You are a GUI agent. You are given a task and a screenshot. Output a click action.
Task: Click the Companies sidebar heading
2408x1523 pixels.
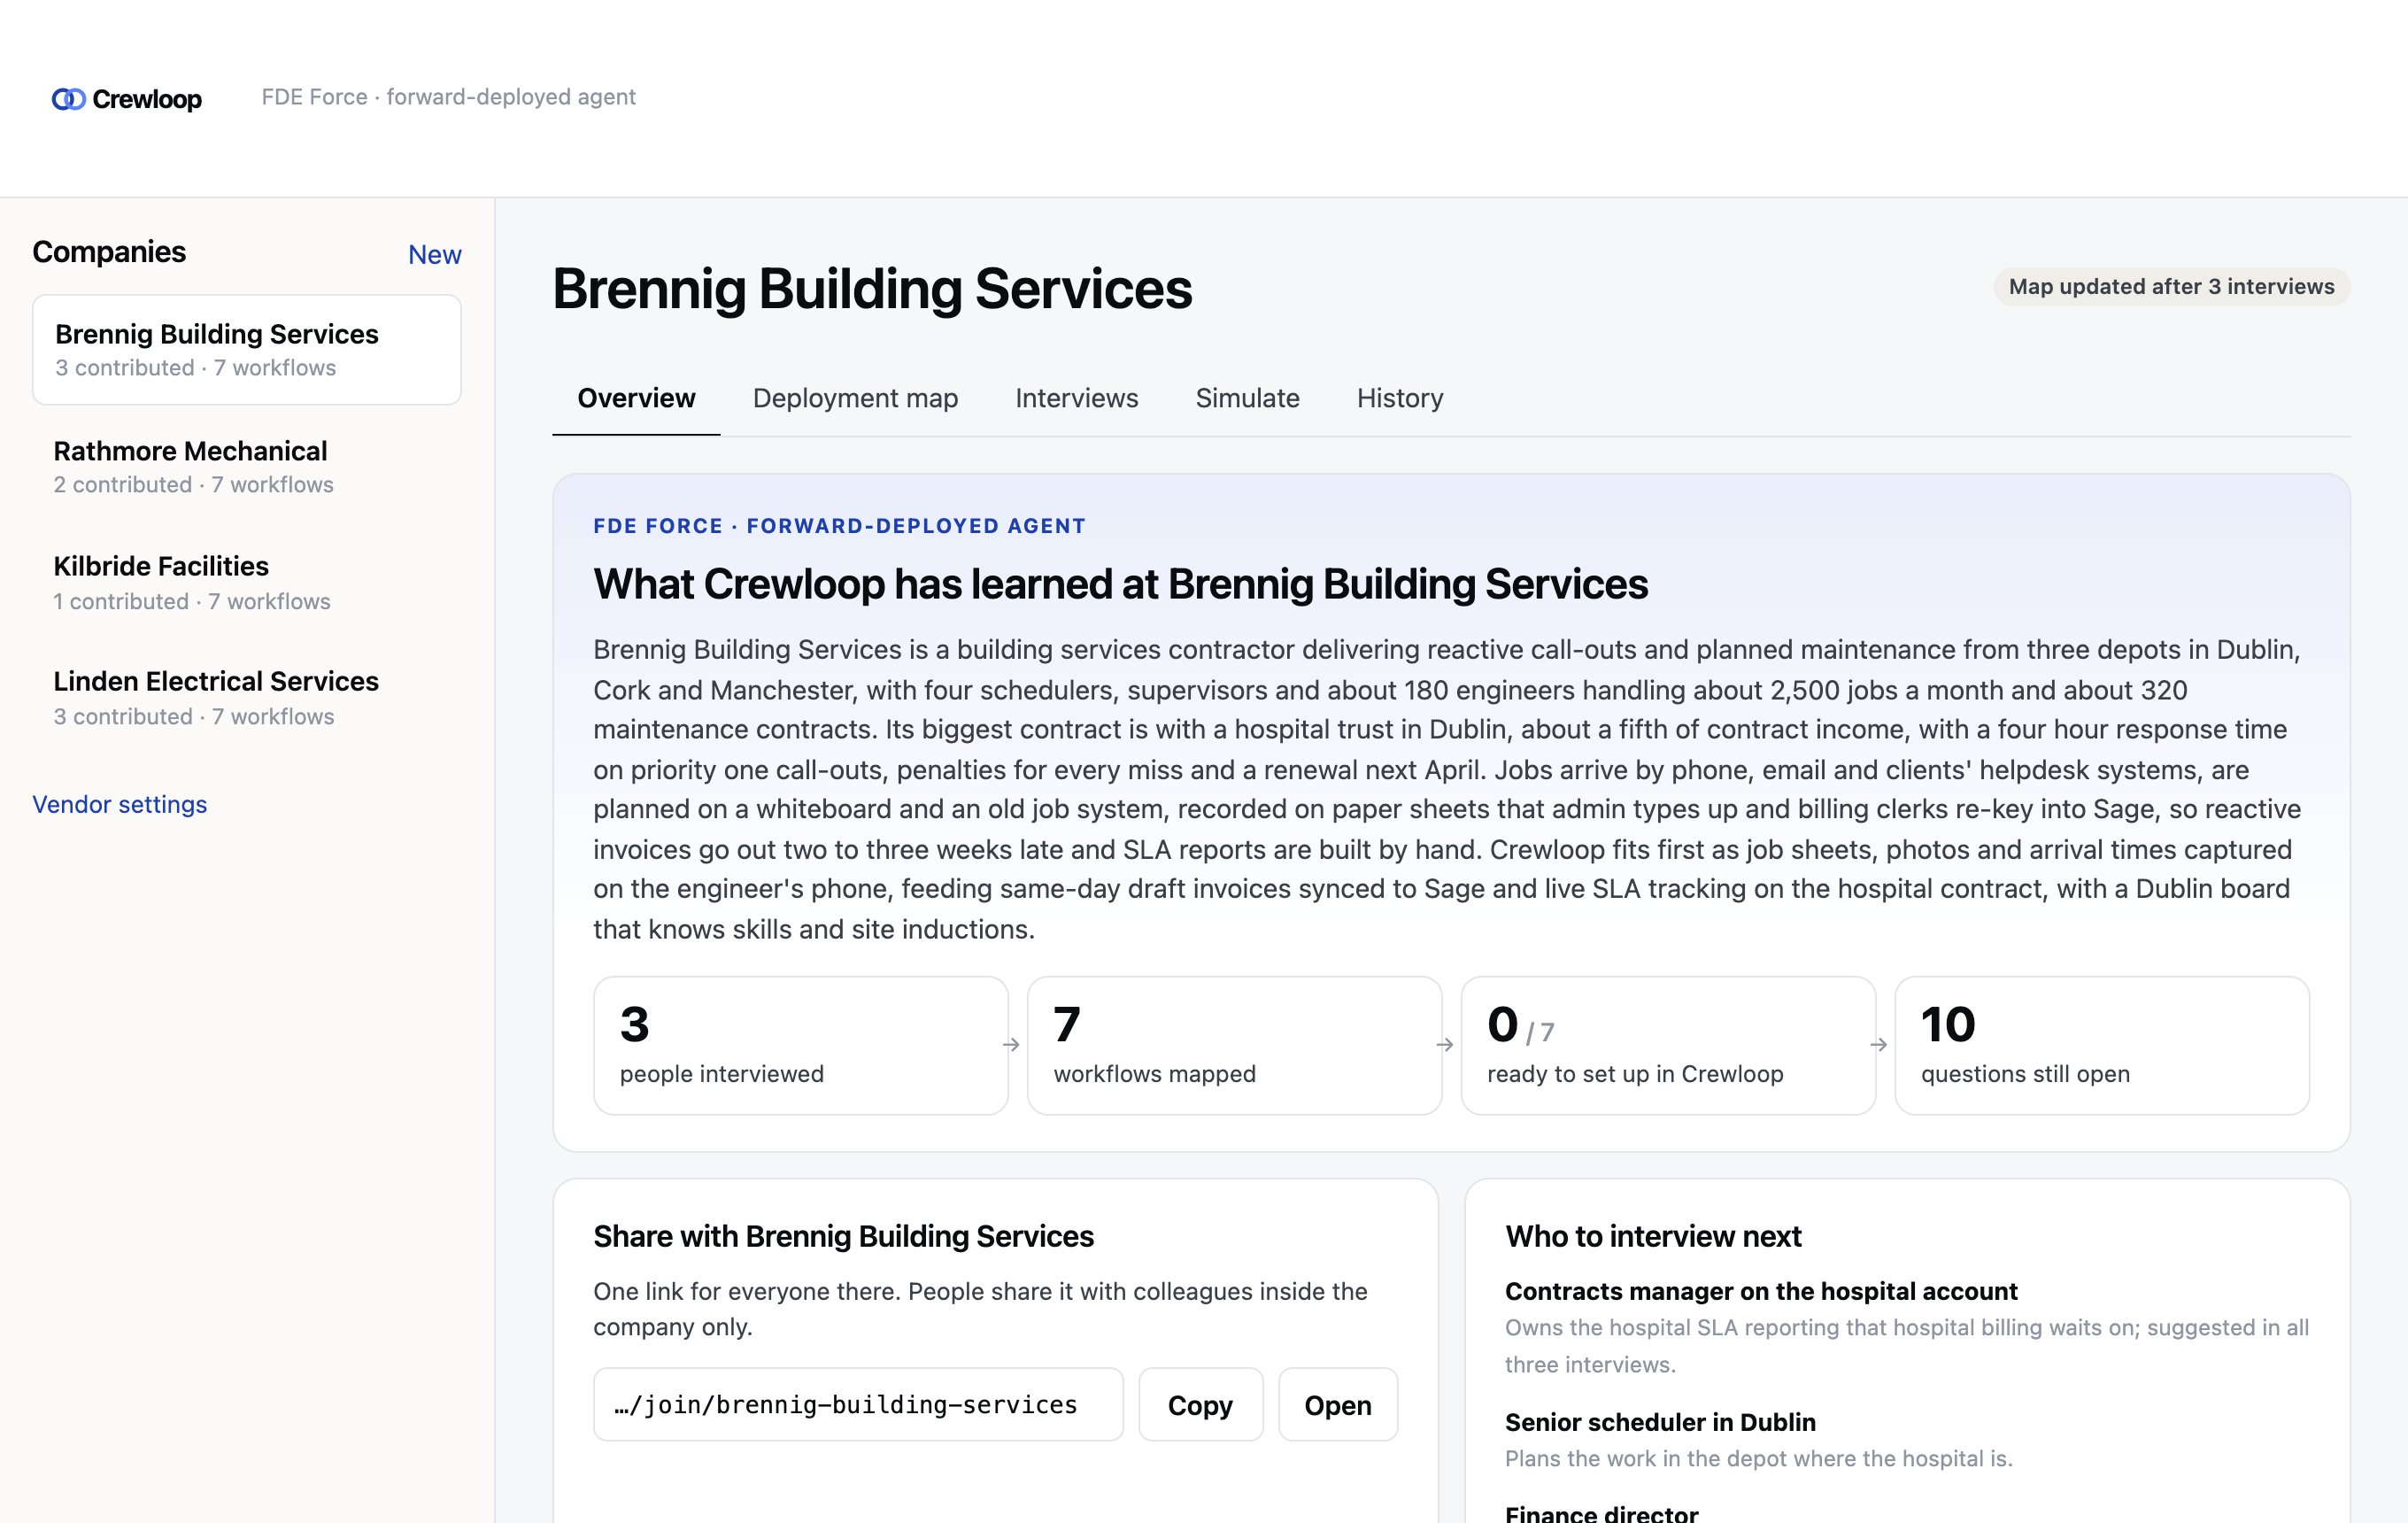click(x=109, y=252)
